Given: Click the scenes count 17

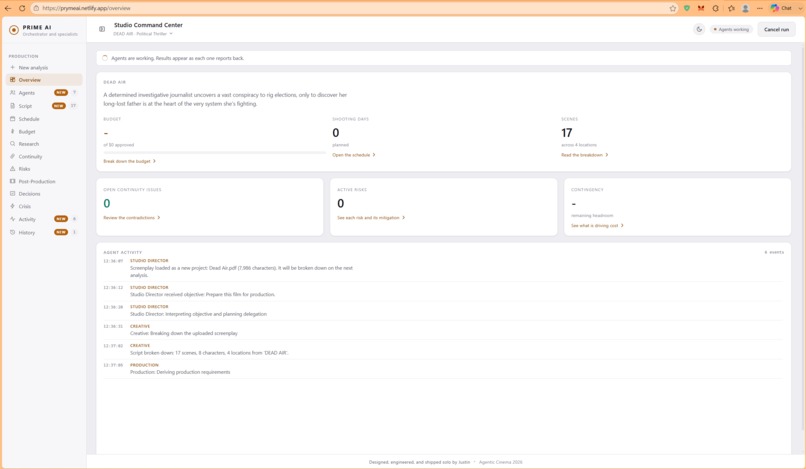Looking at the screenshot, I should [x=566, y=133].
